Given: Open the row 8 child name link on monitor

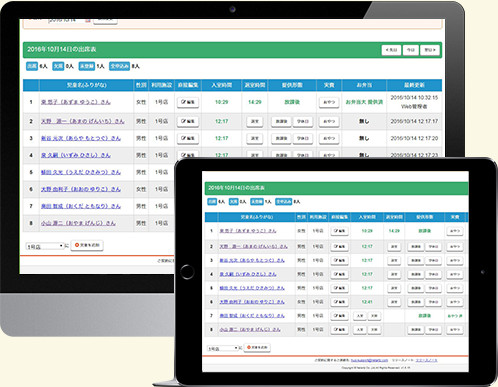Looking at the screenshot, I should 78,223.
